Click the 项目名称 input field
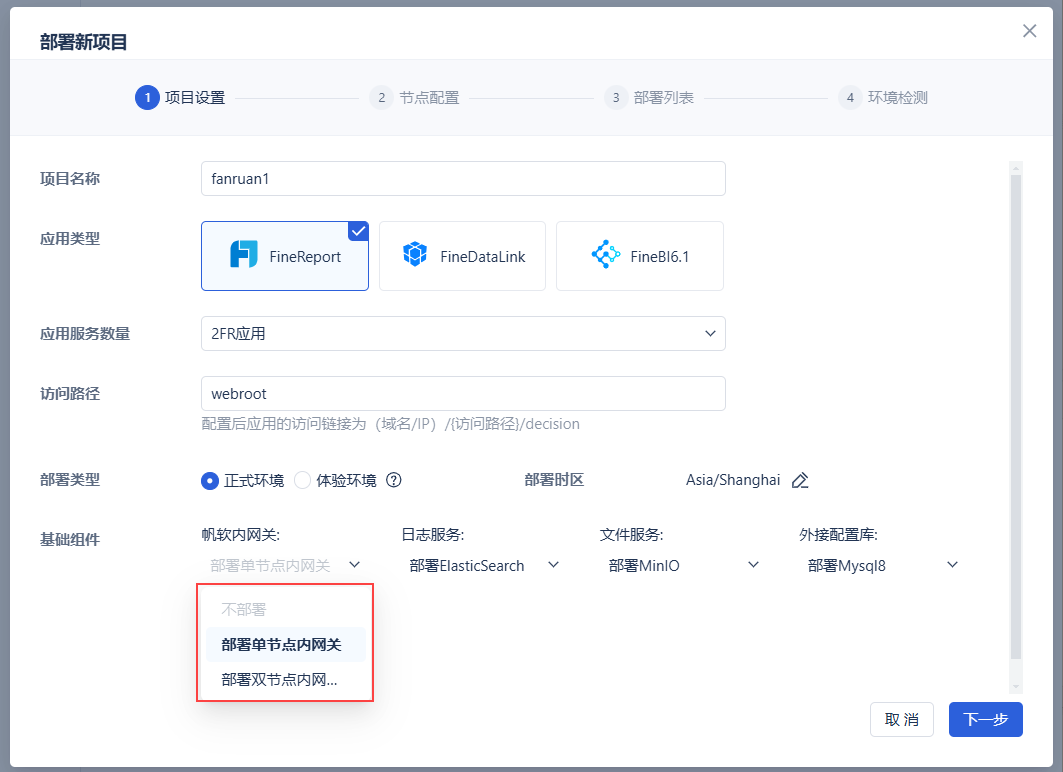This screenshot has width=1063, height=772. pyautogui.click(x=463, y=178)
